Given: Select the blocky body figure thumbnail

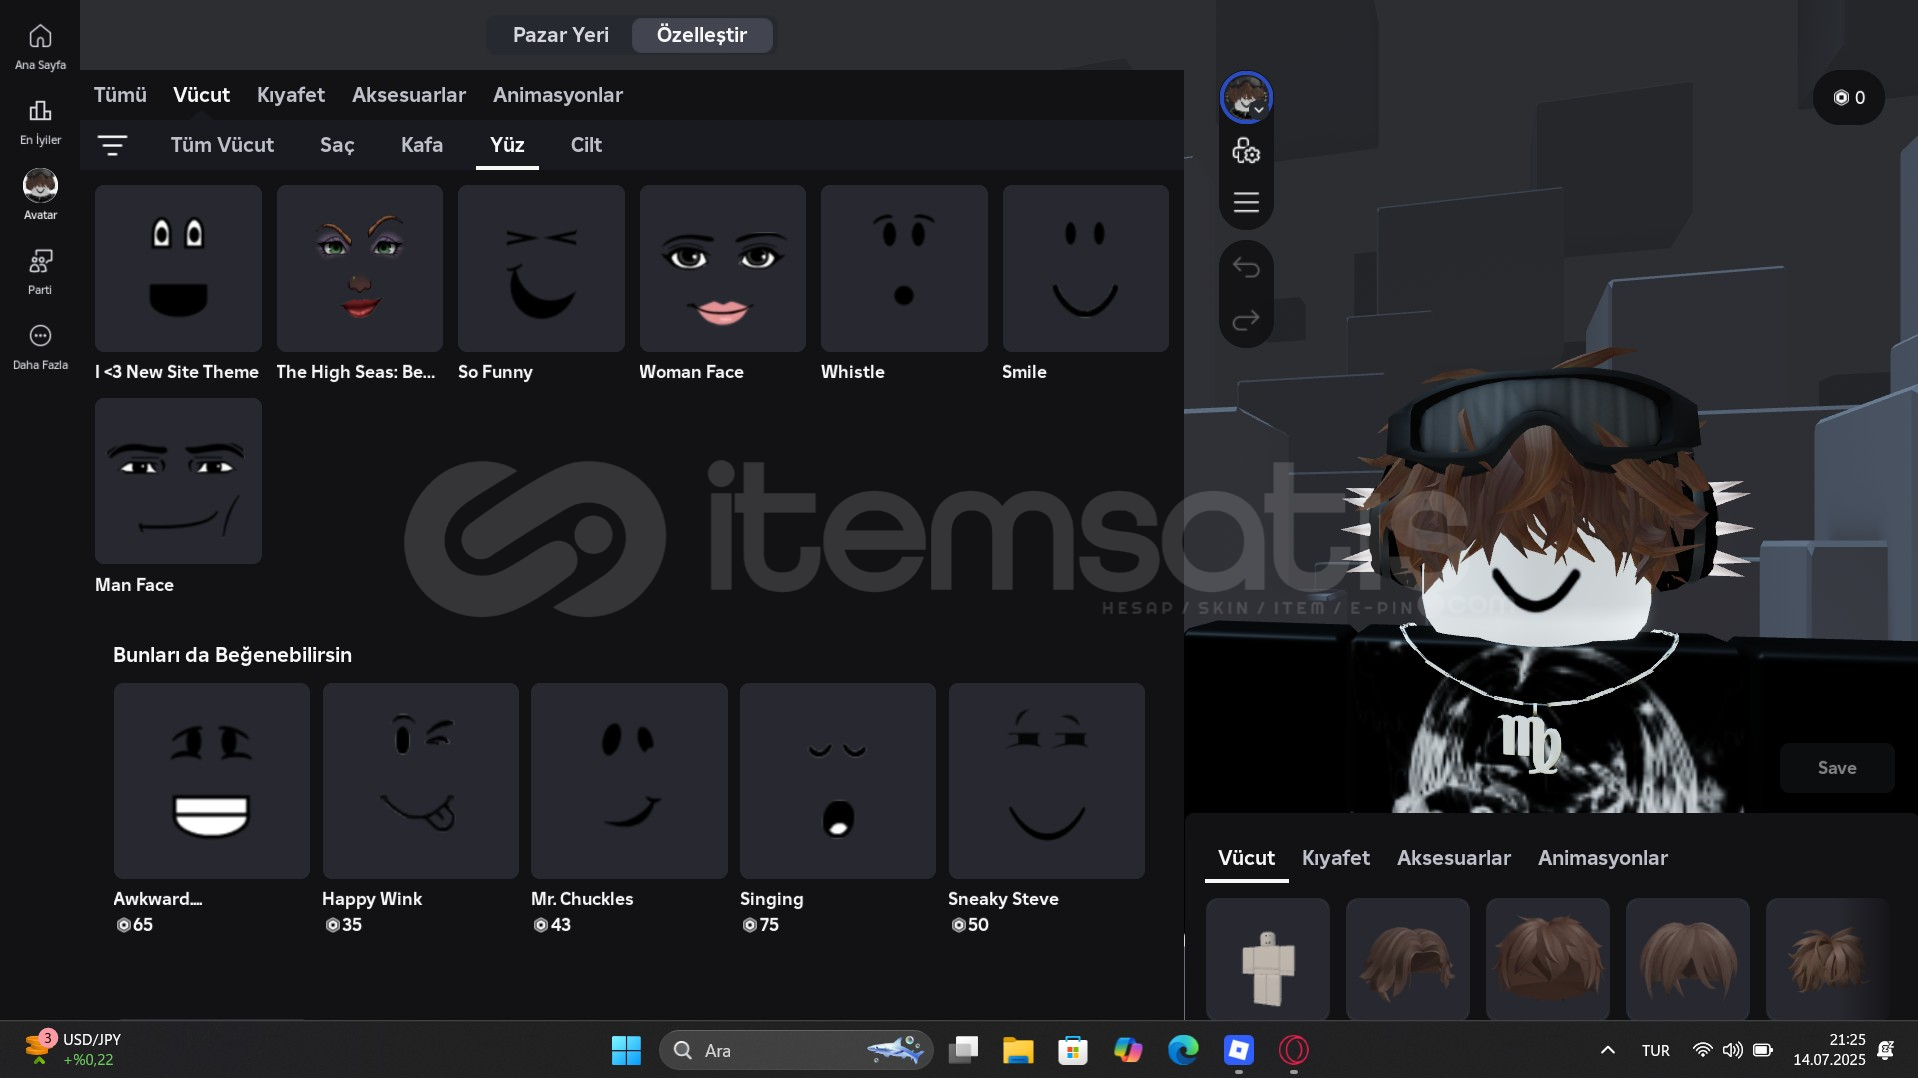Looking at the screenshot, I should (1268, 959).
